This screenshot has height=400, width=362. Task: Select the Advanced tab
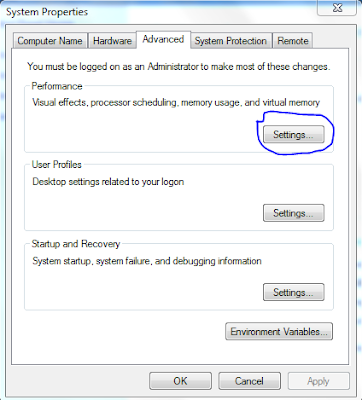(163, 39)
